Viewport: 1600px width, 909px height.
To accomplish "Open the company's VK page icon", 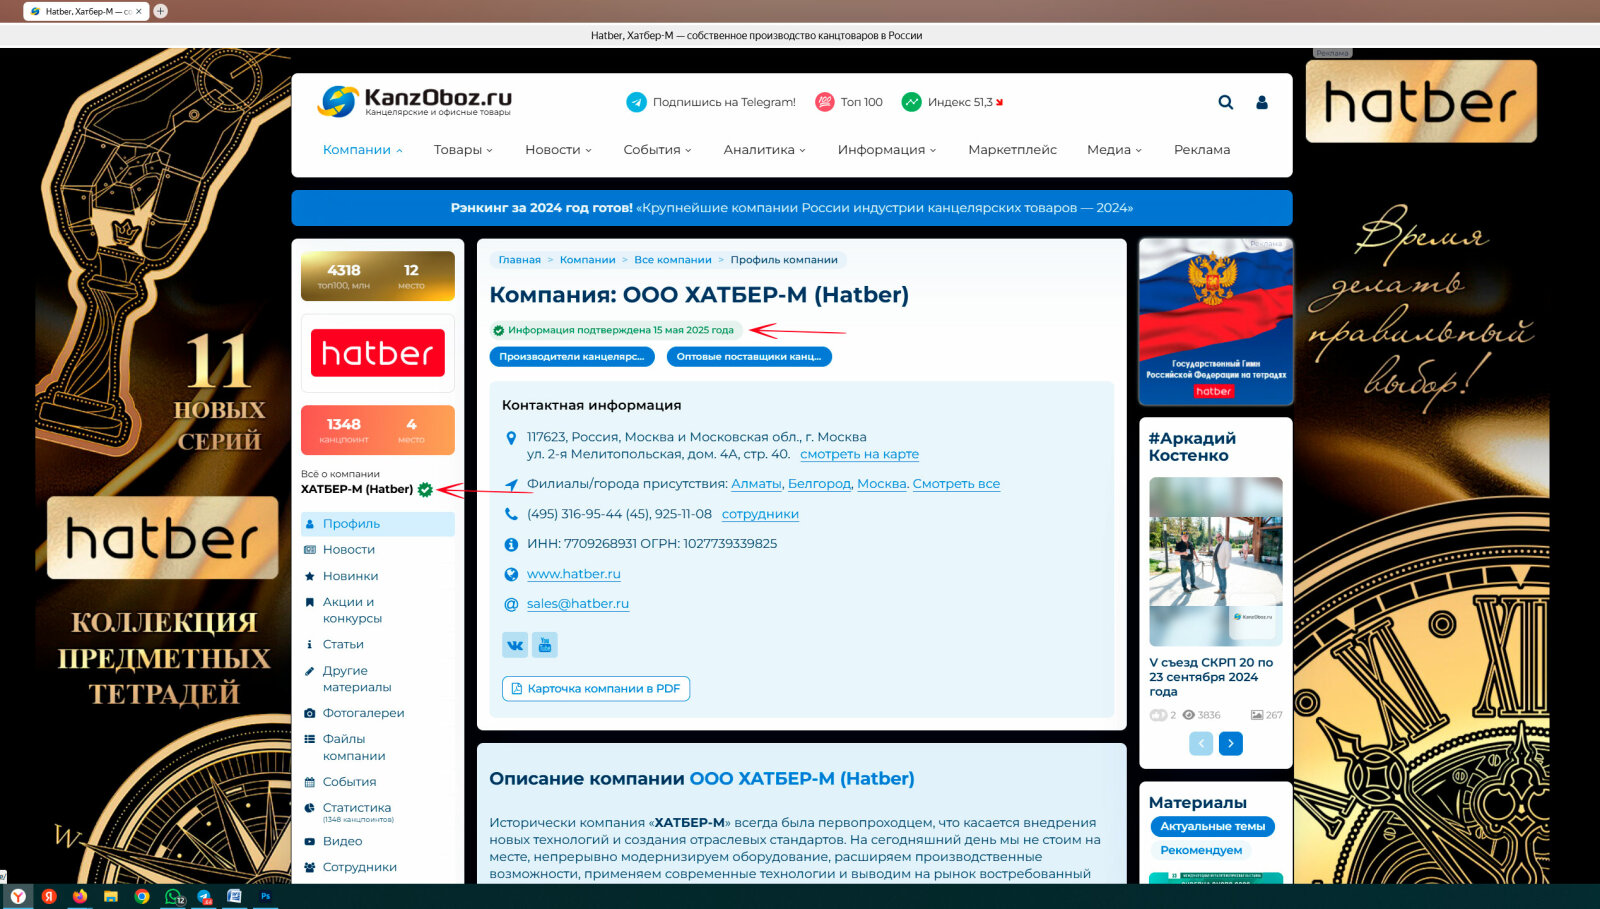I will [x=514, y=645].
